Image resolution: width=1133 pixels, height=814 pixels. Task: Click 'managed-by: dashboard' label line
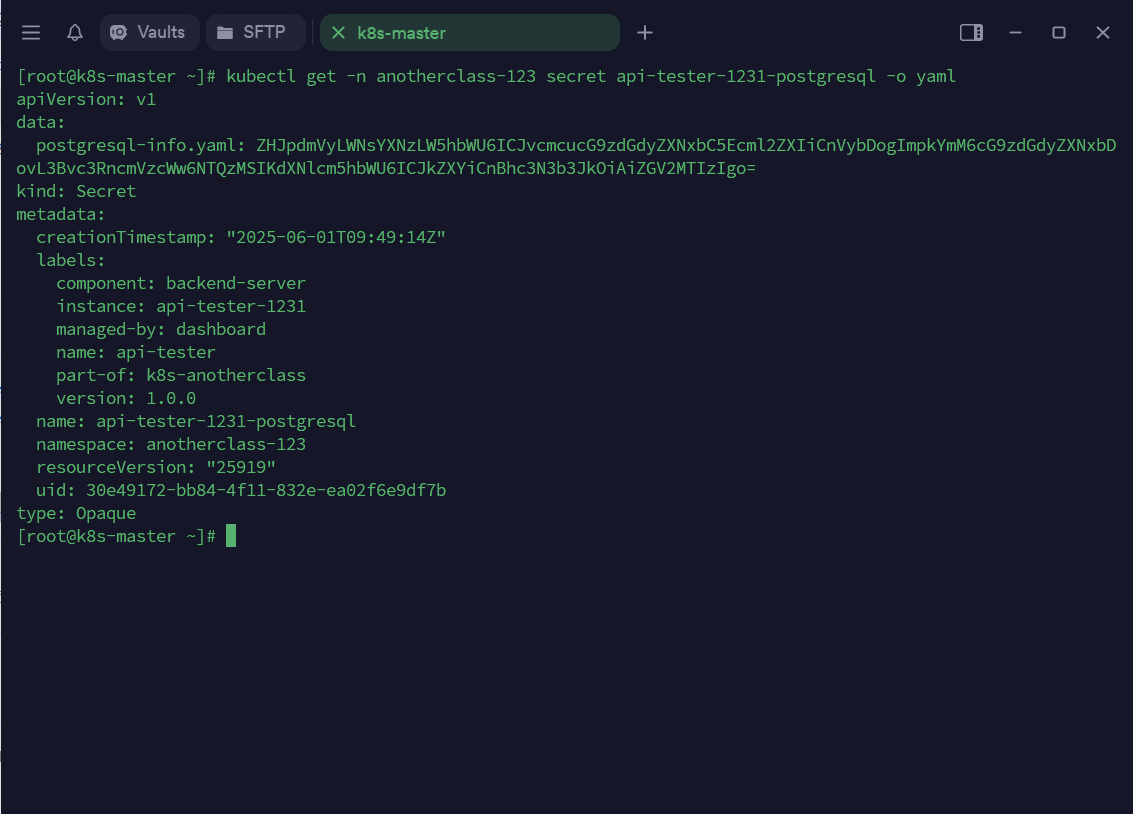coord(161,329)
